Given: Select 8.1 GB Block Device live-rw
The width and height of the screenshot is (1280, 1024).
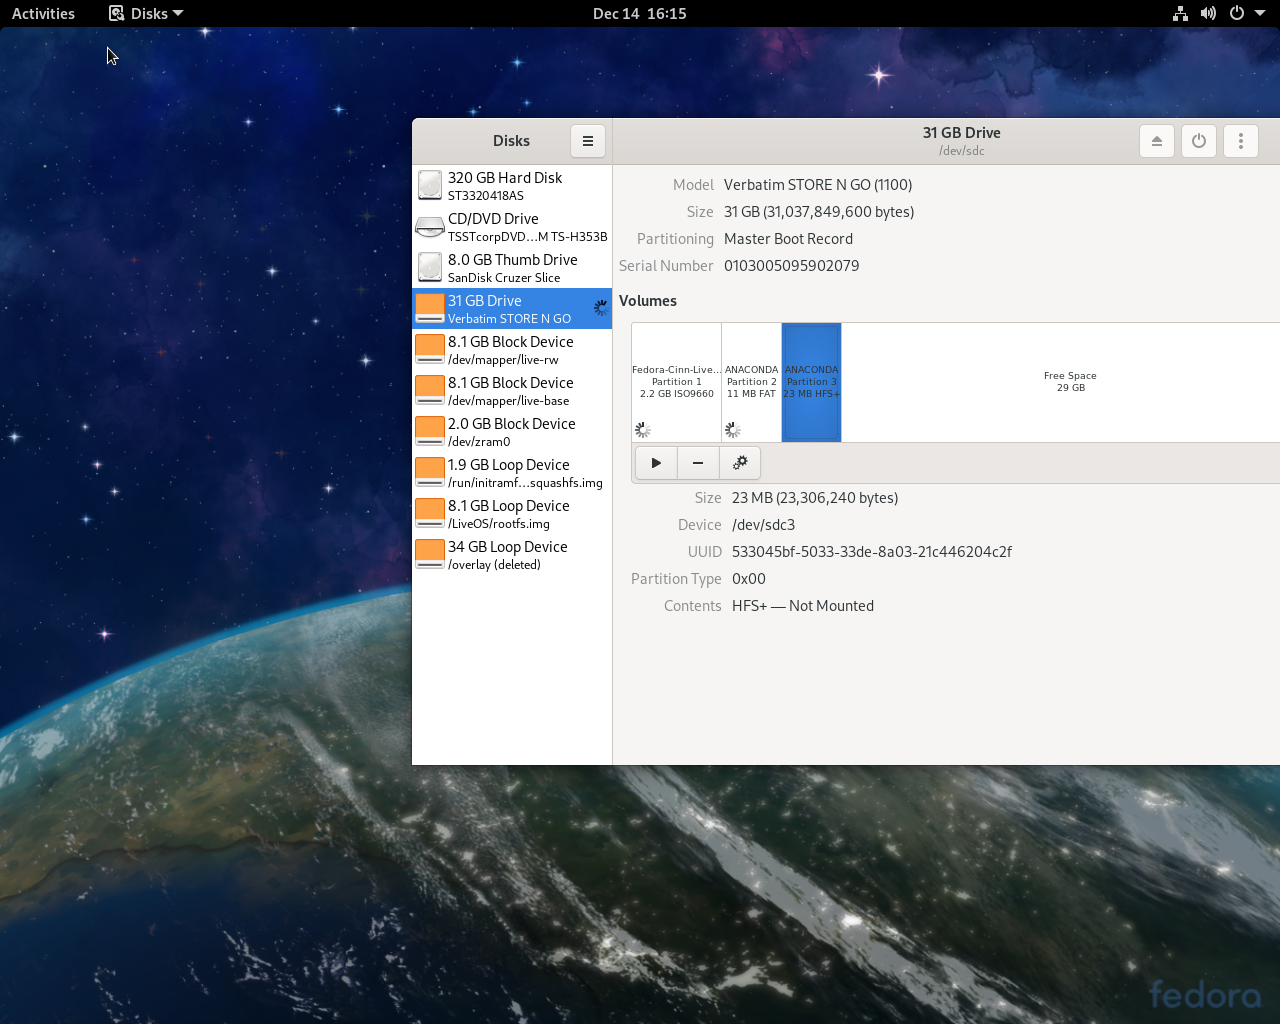Looking at the screenshot, I should (x=512, y=350).
